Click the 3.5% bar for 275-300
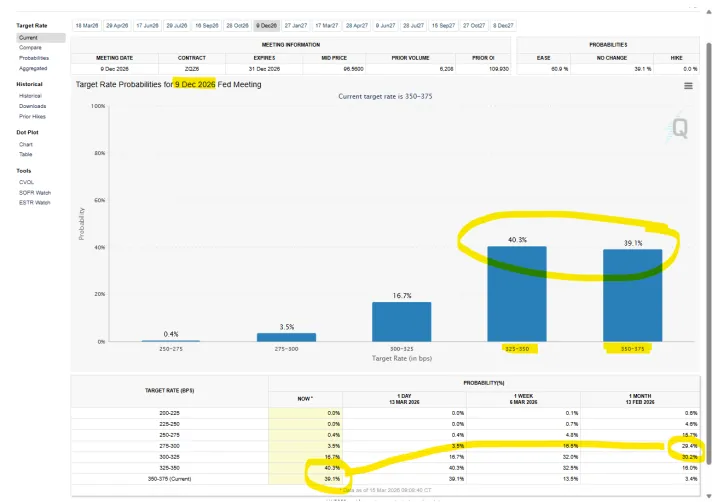Viewport: 713px width, 502px height. [286, 337]
